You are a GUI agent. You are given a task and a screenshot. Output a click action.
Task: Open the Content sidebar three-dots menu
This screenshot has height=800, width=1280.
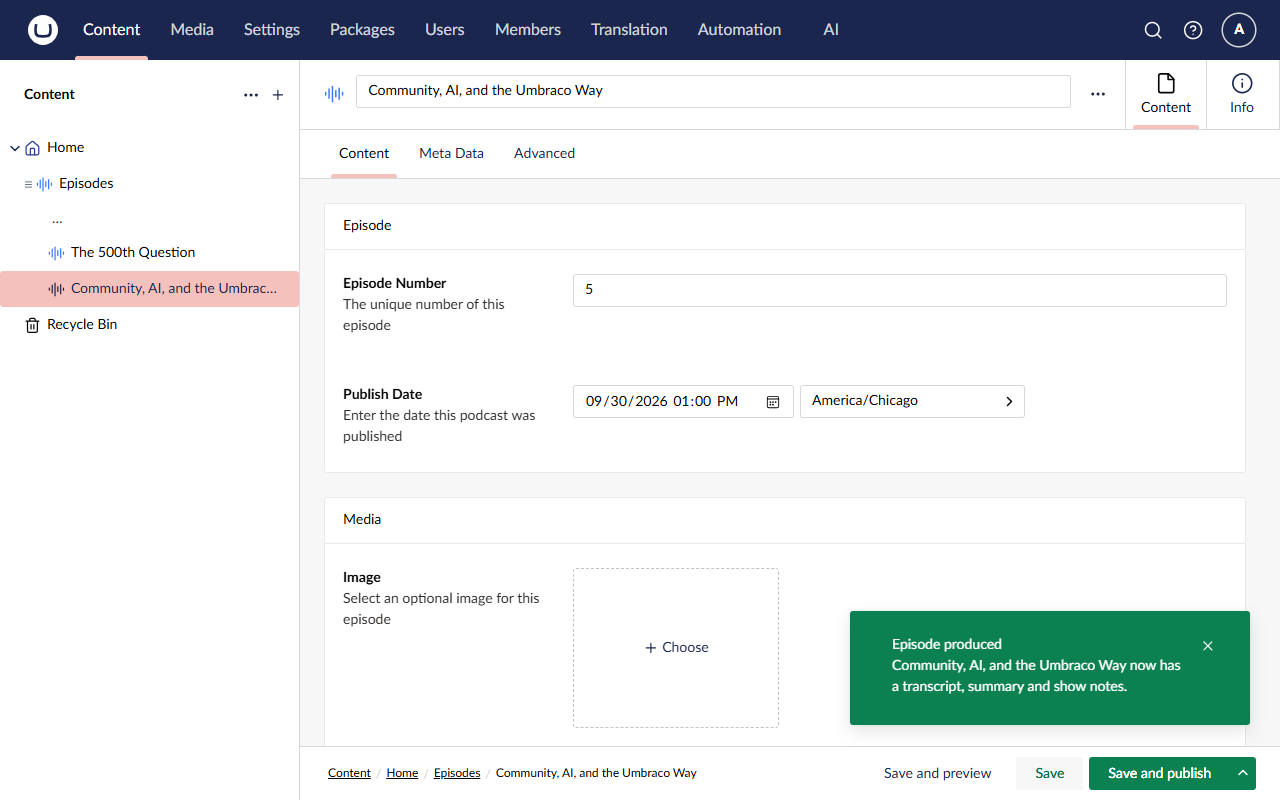(x=251, y=95)
